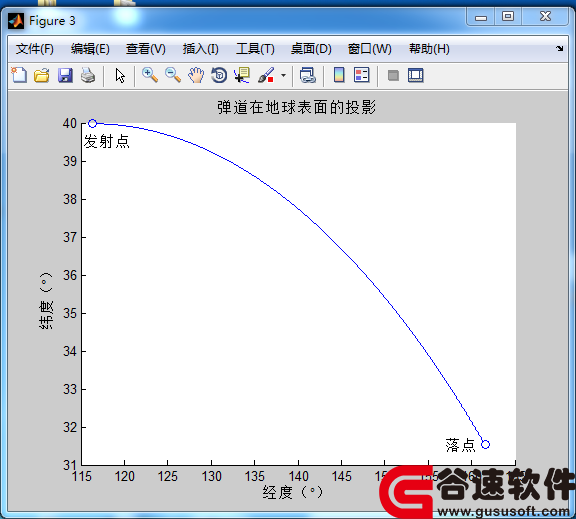The image size is (576, 519).
Task: Expand the brush color dropdown arrow
Action: tap(283, 76)
